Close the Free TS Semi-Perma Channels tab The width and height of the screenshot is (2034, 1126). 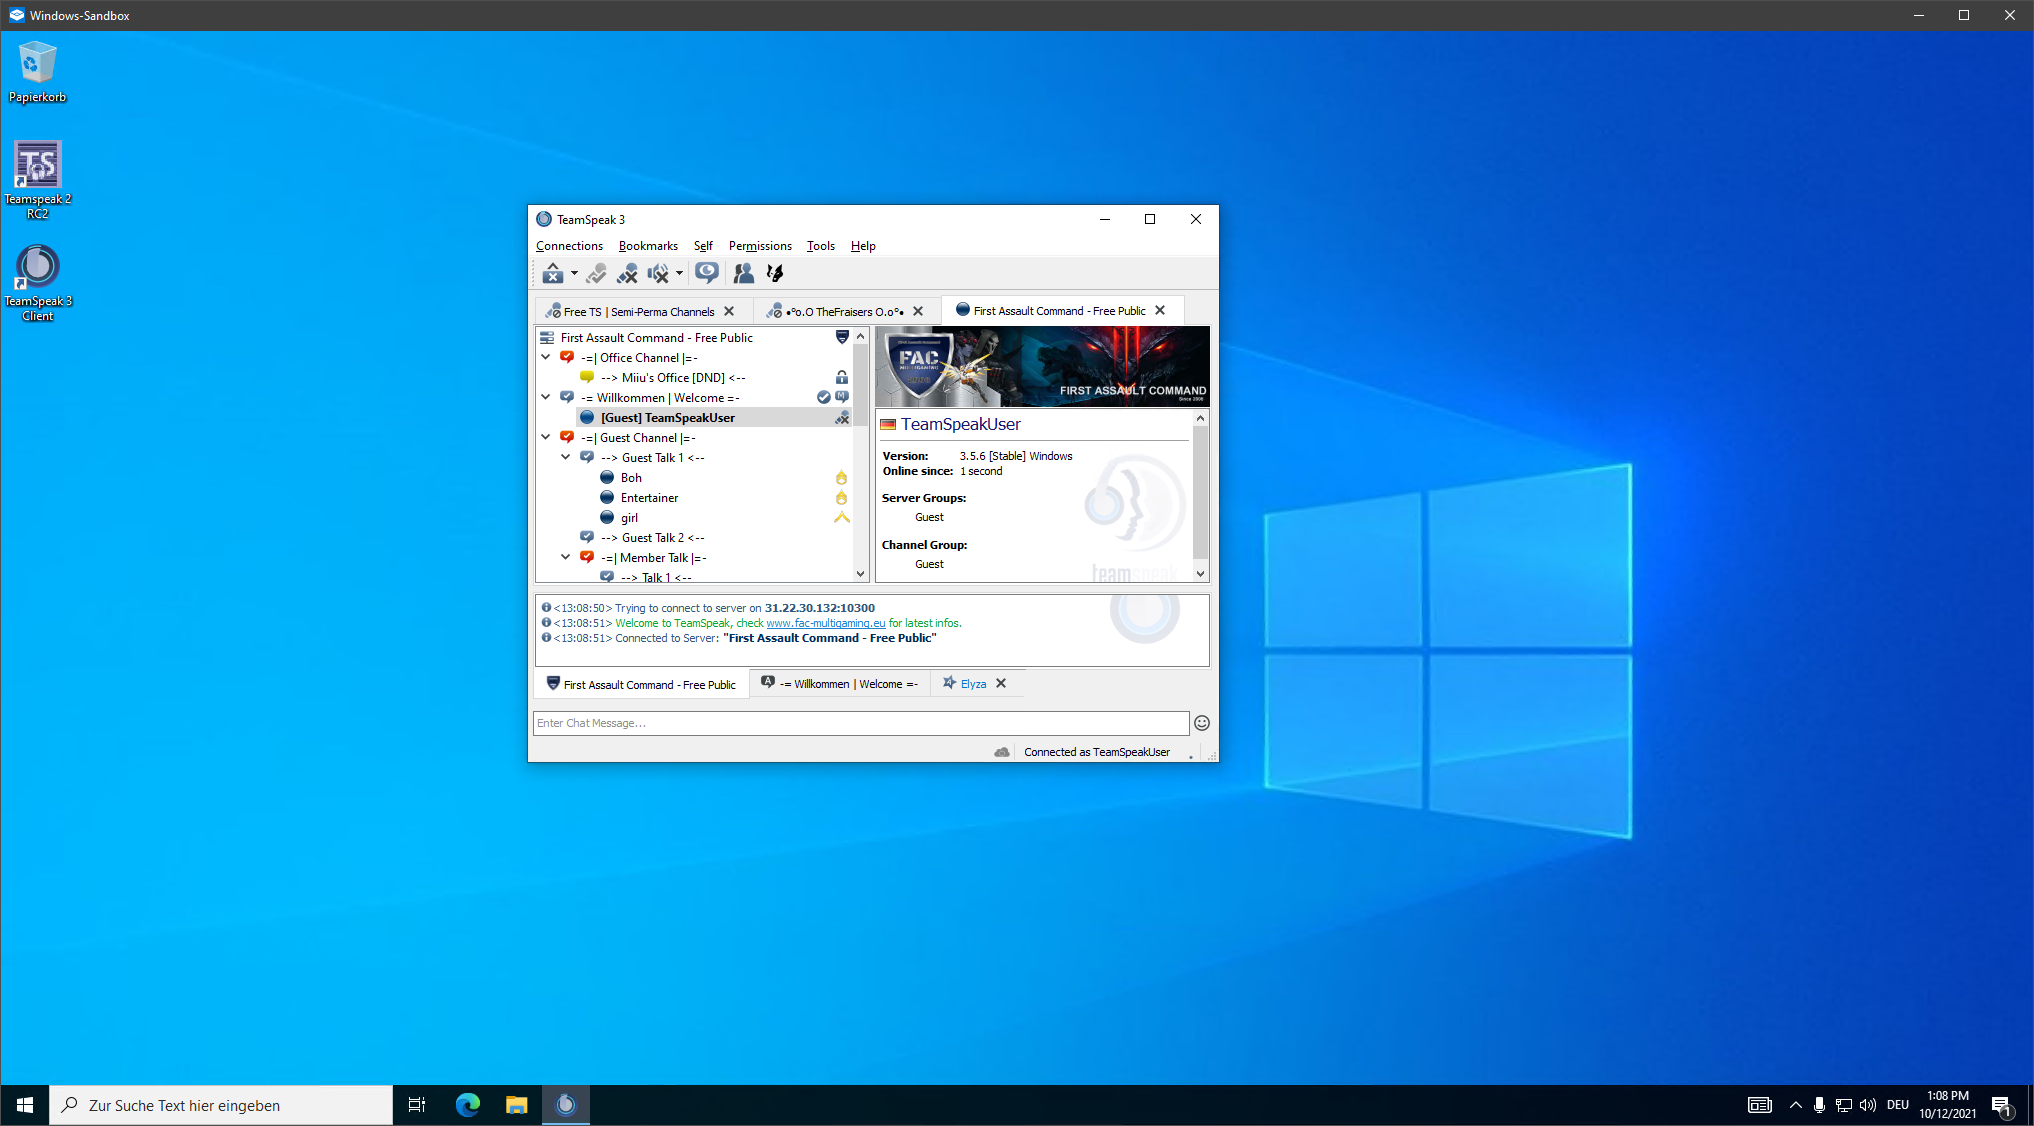click(729, 311)
